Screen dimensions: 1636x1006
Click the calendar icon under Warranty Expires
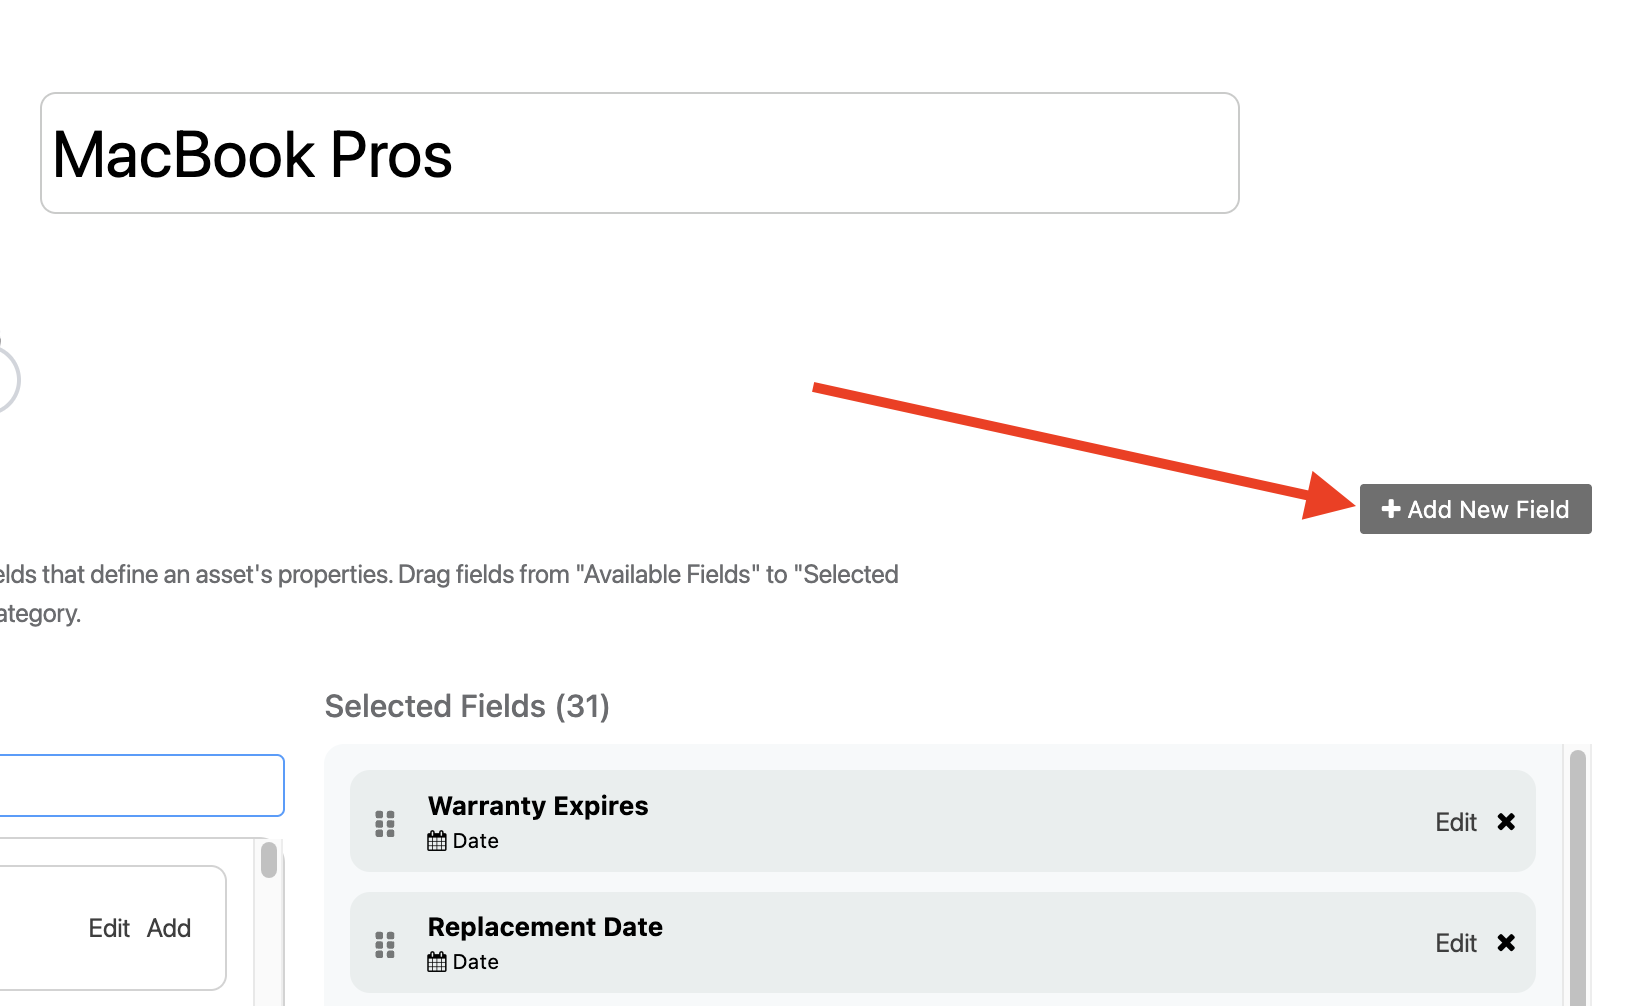point(437,840)
